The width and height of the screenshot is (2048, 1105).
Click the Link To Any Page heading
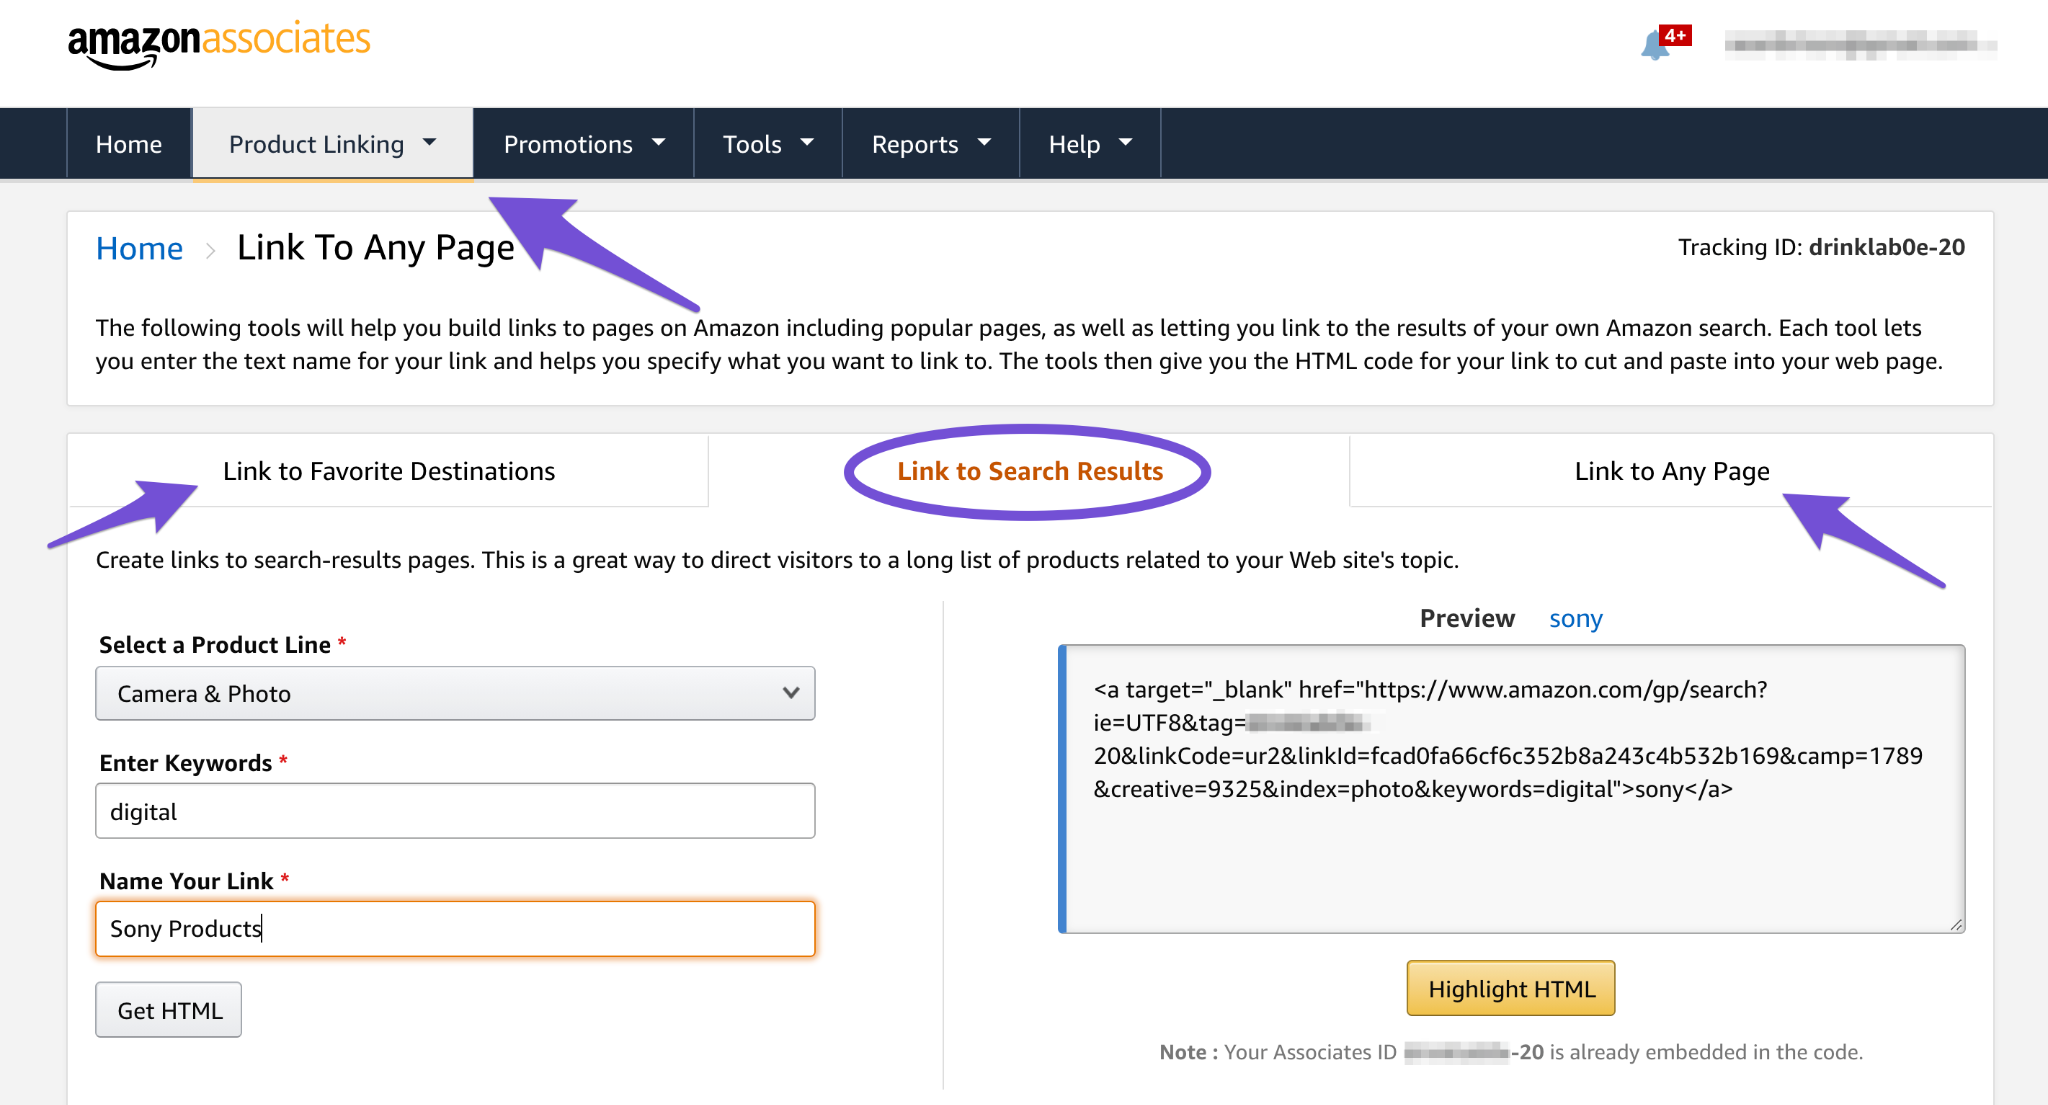tap(376, 248)
